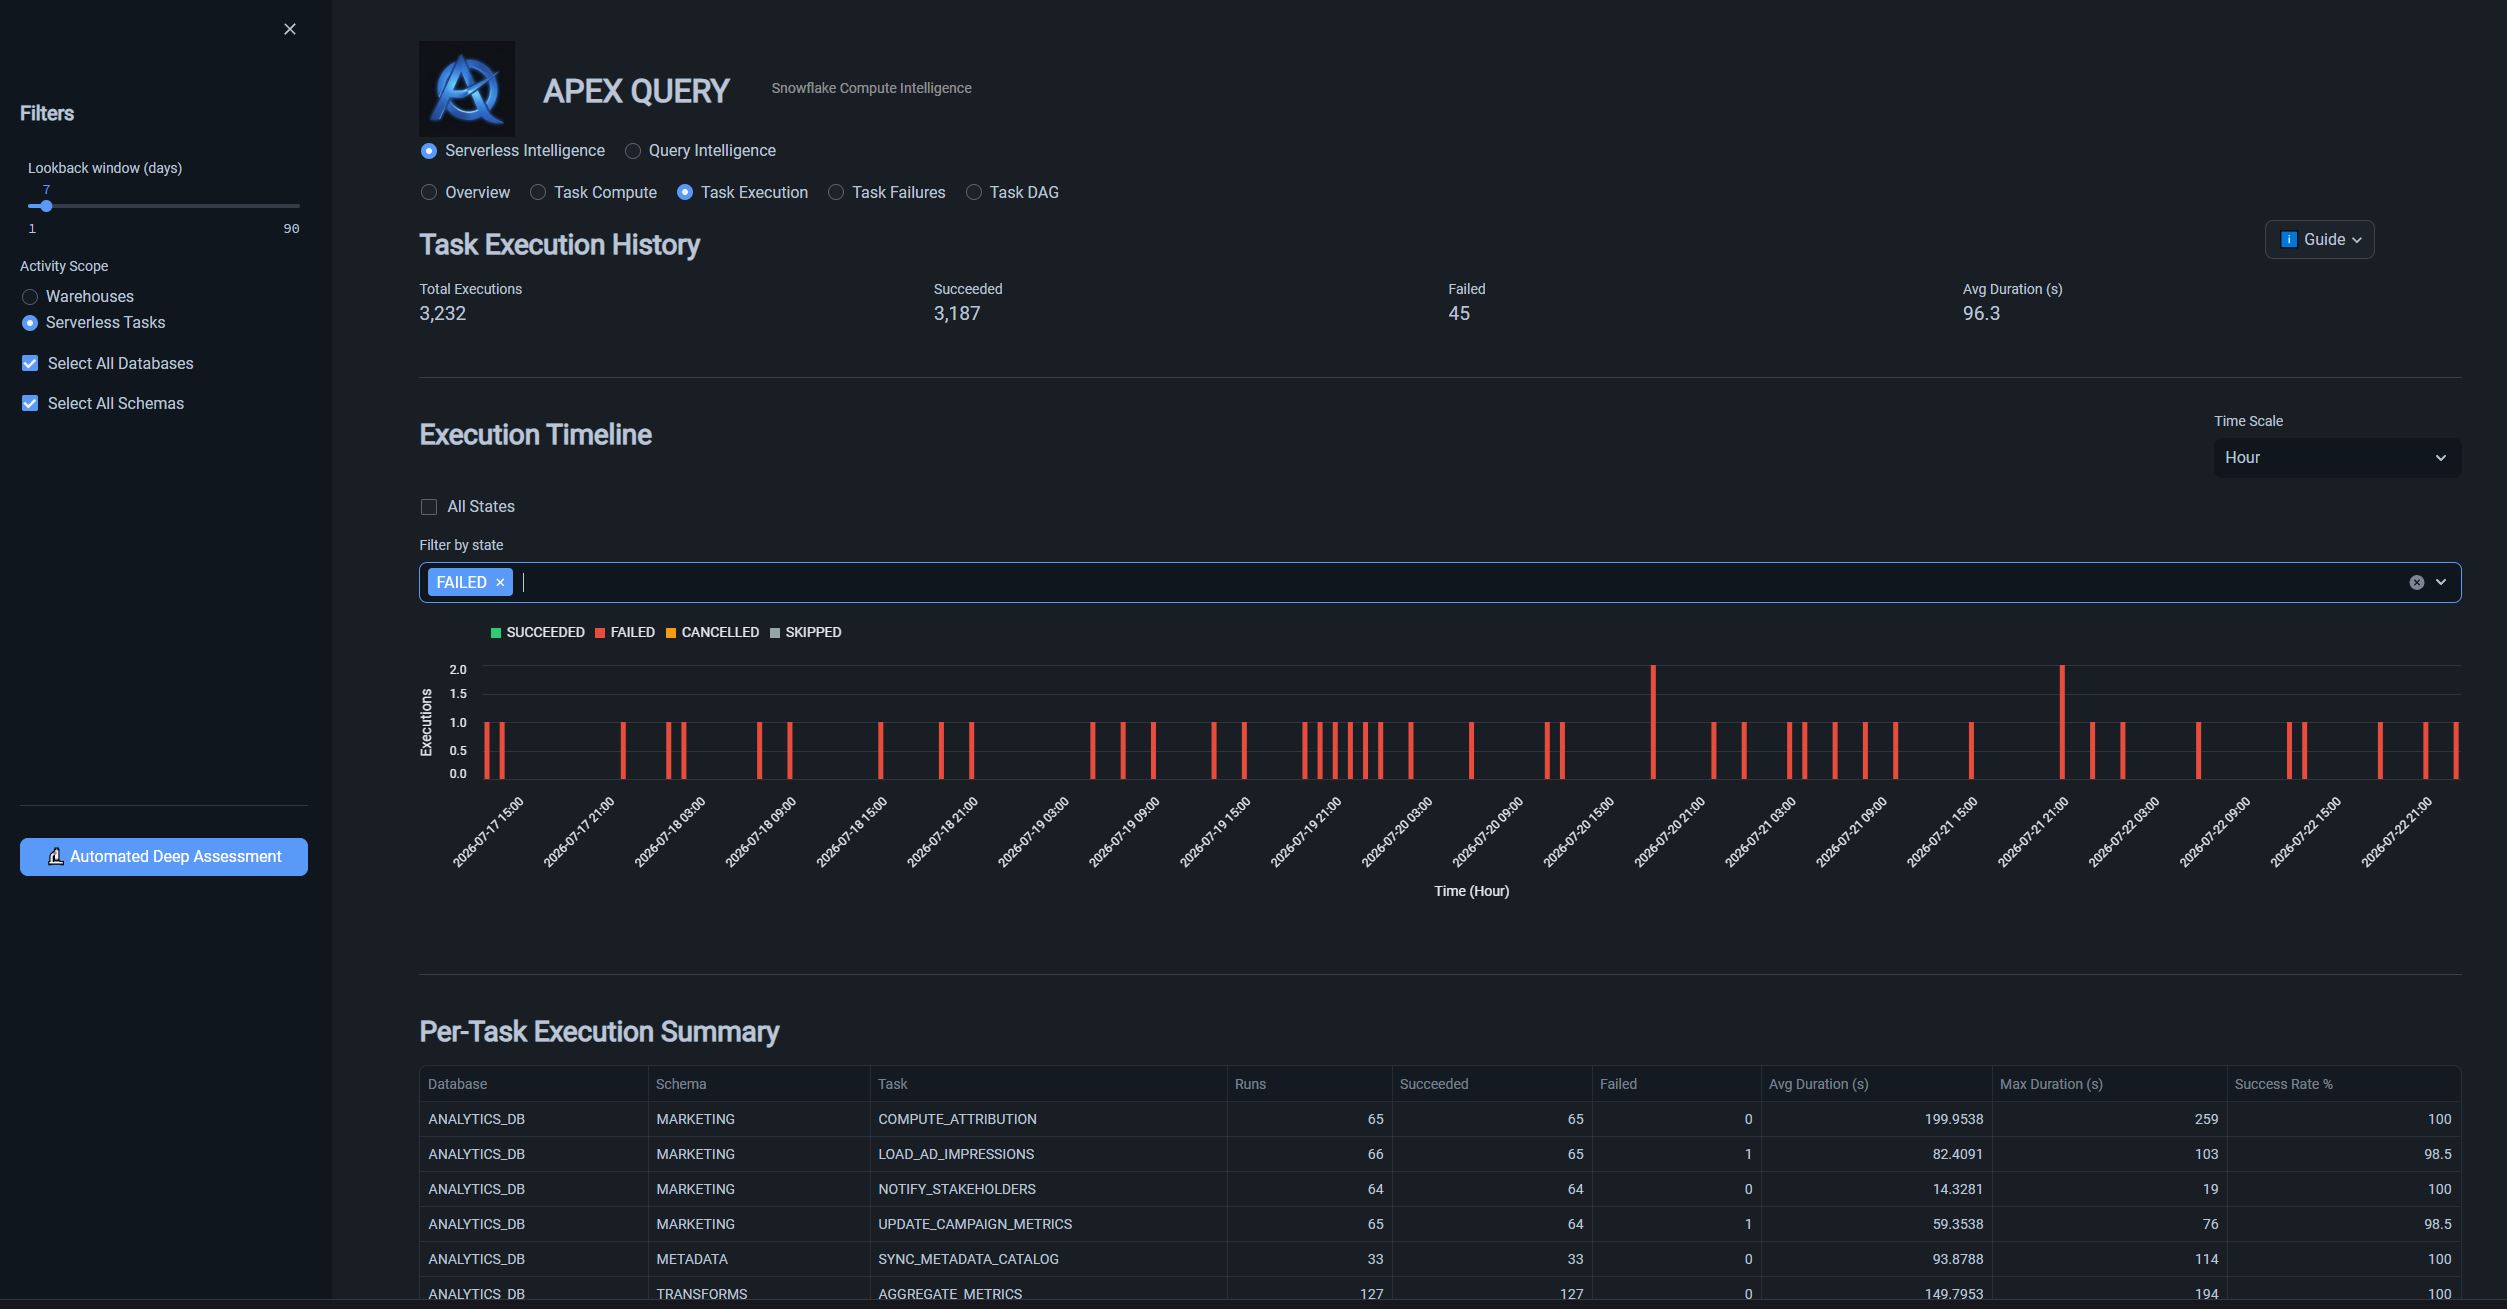Uncheck Select All Databases
The width and height of the screenshot is (2507, 1309).
click(30, 363)
